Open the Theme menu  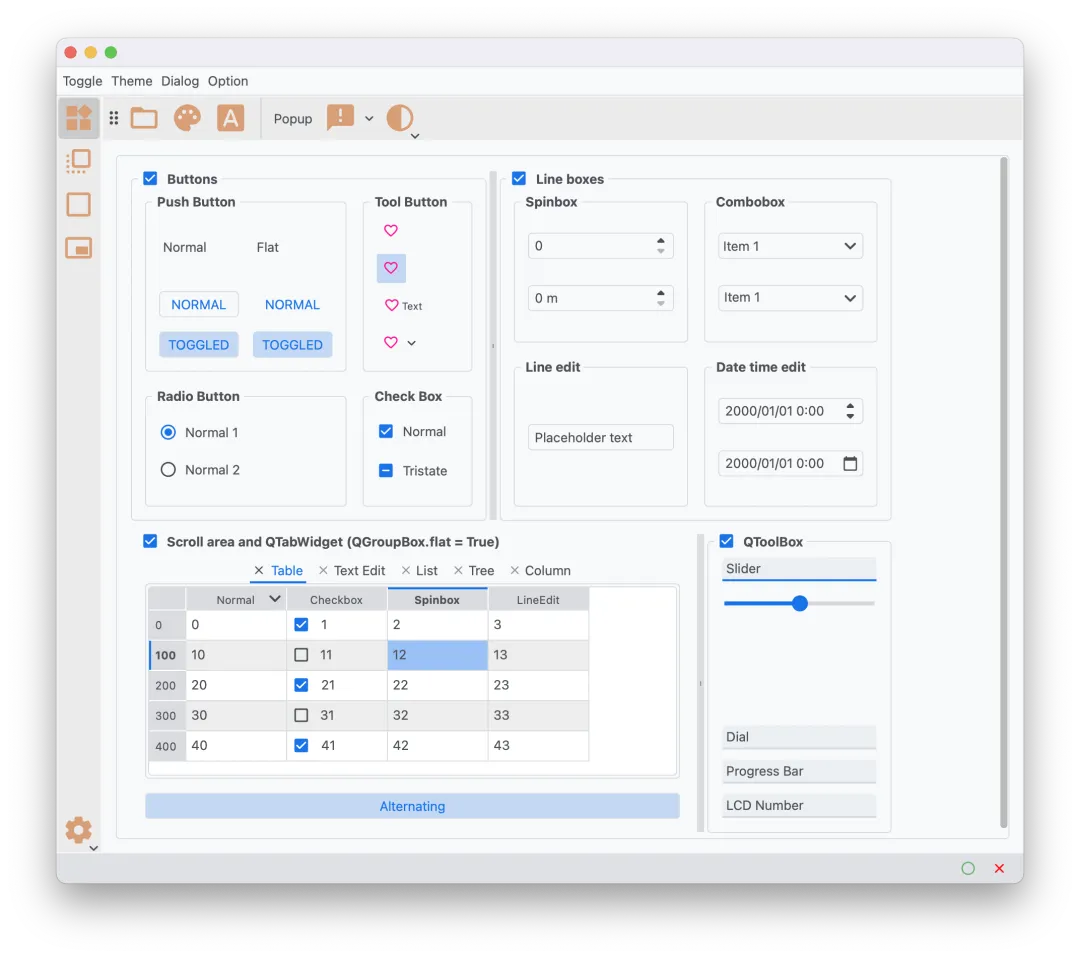point(132,81)
